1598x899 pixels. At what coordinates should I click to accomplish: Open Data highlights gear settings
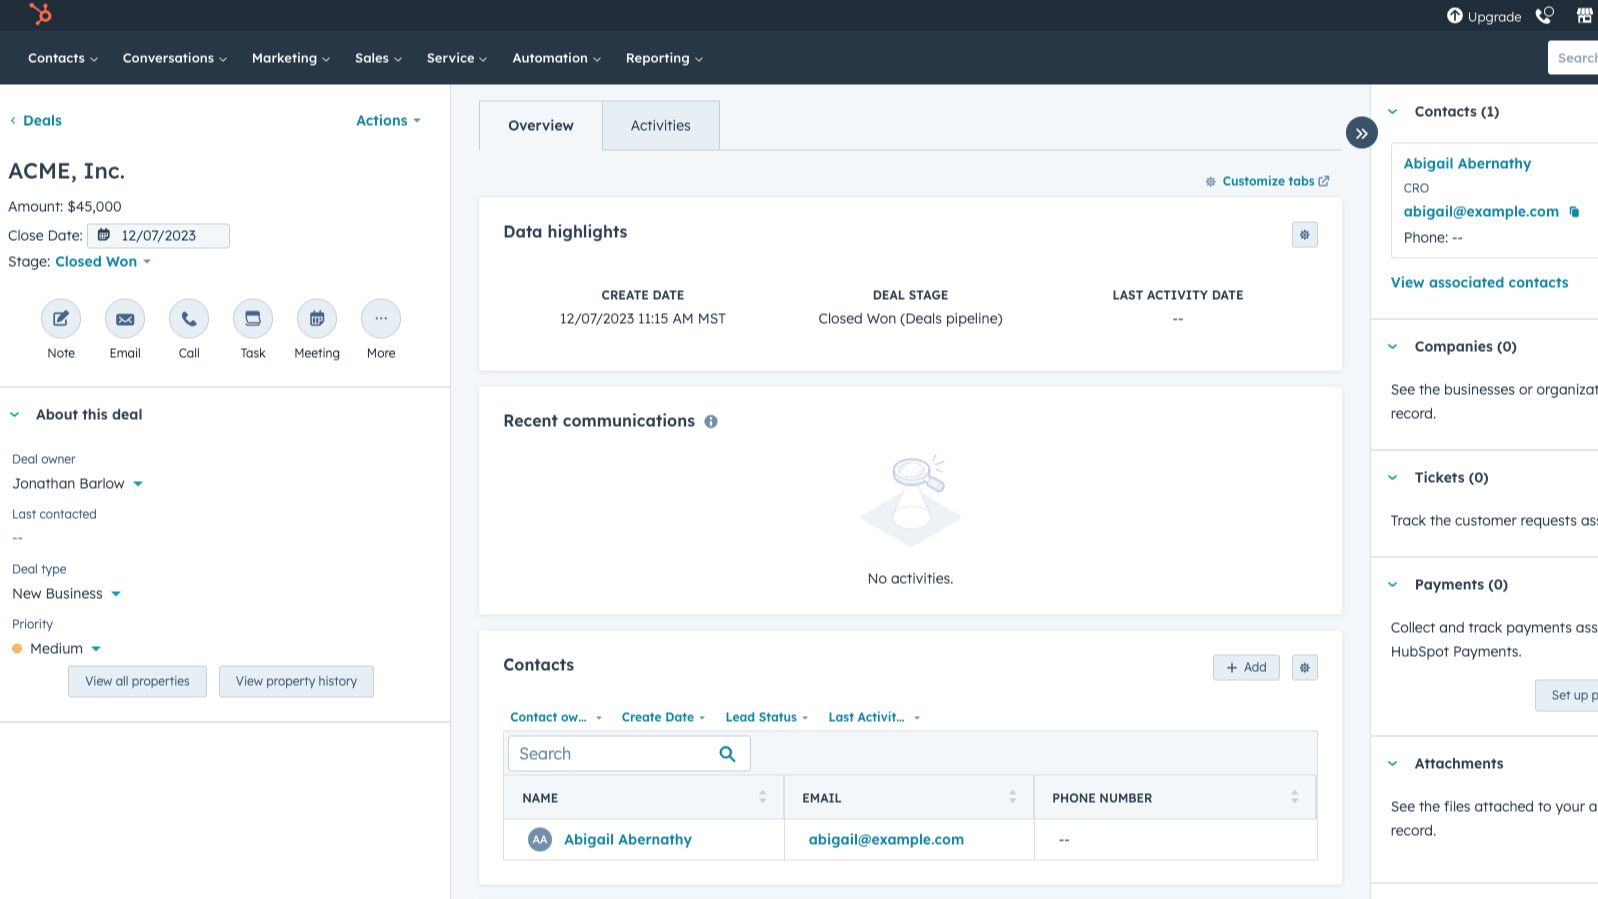point(1305,235)
